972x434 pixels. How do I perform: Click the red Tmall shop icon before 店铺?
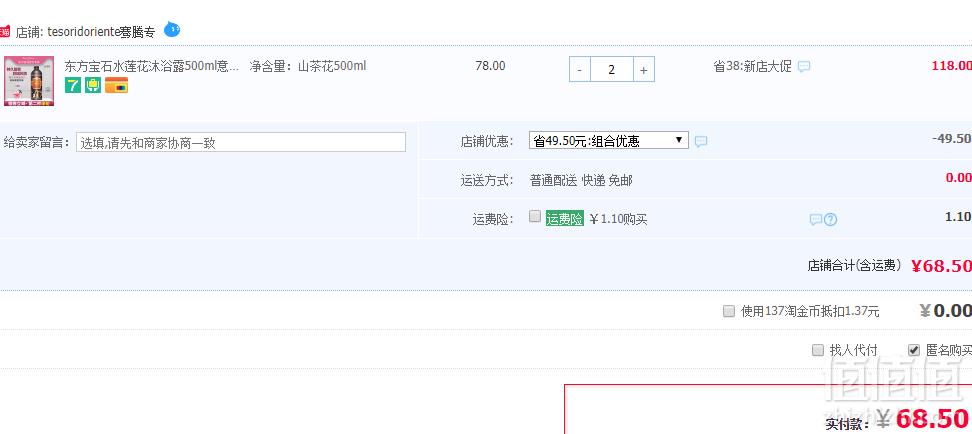(4, 32)
